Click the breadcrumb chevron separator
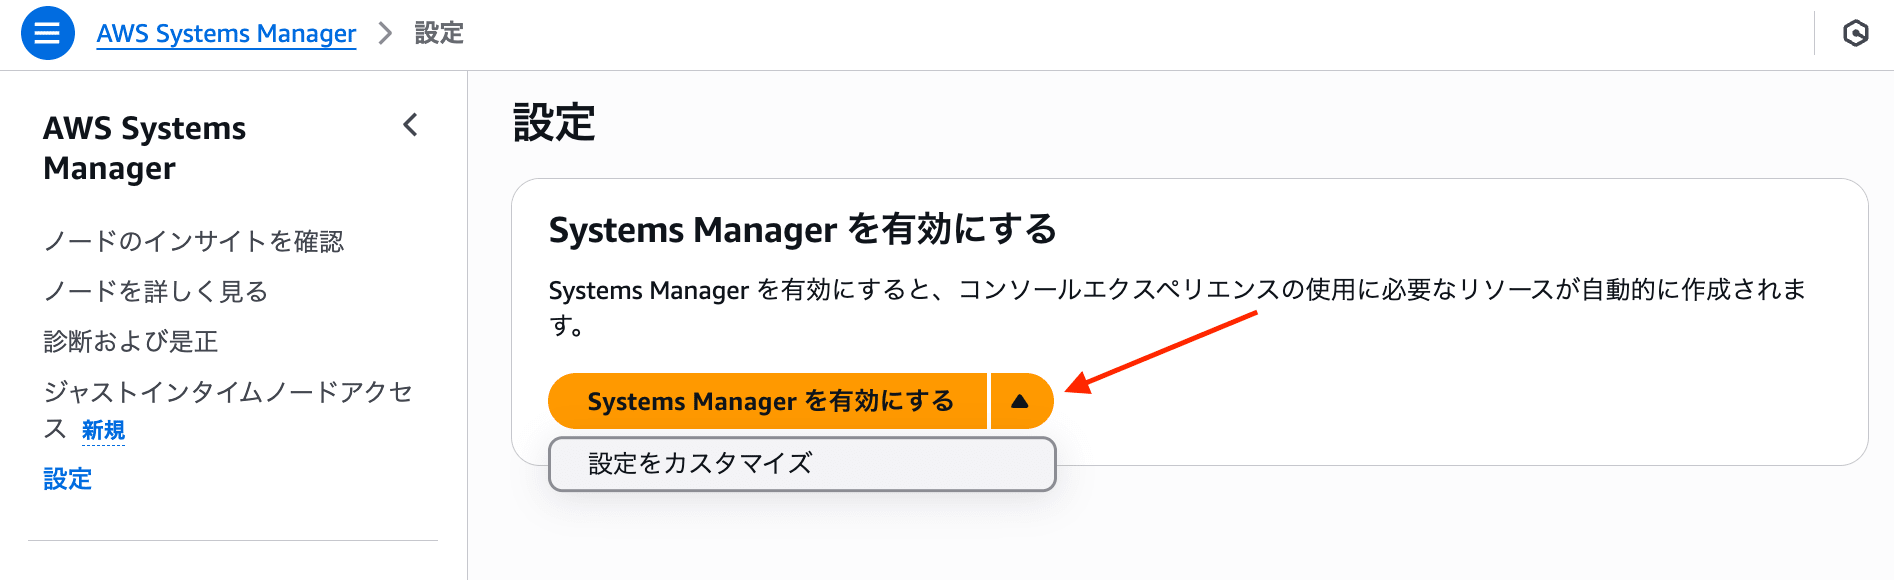The image size is (1894, 580). (x=385, y=33)
